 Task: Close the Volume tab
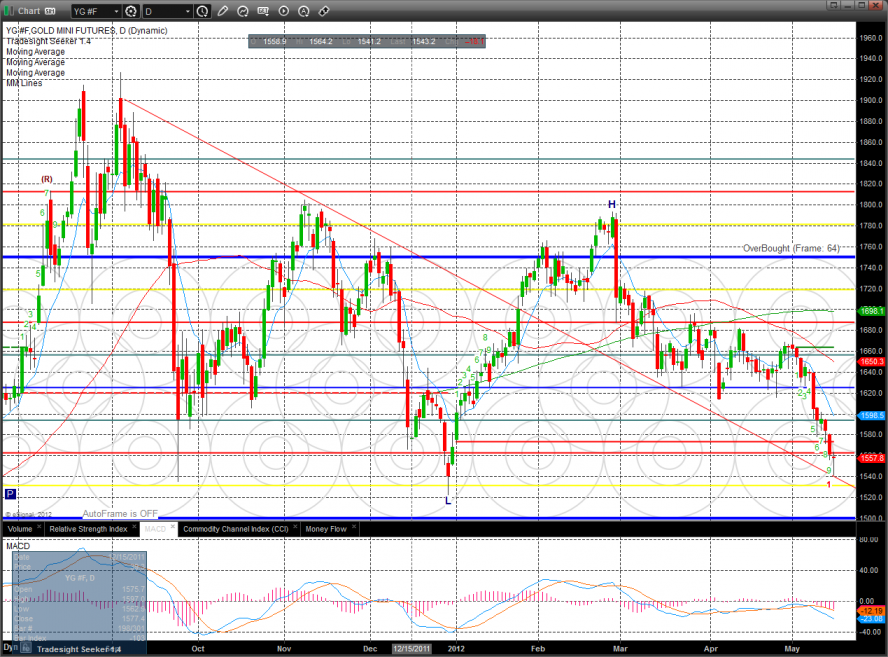click(41, 527)
